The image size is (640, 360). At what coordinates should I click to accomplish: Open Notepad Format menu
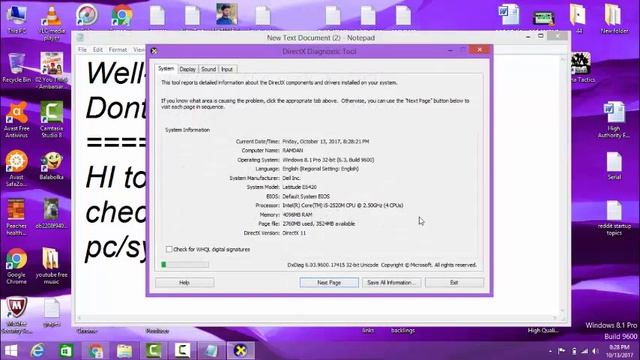tap(118, 49)
